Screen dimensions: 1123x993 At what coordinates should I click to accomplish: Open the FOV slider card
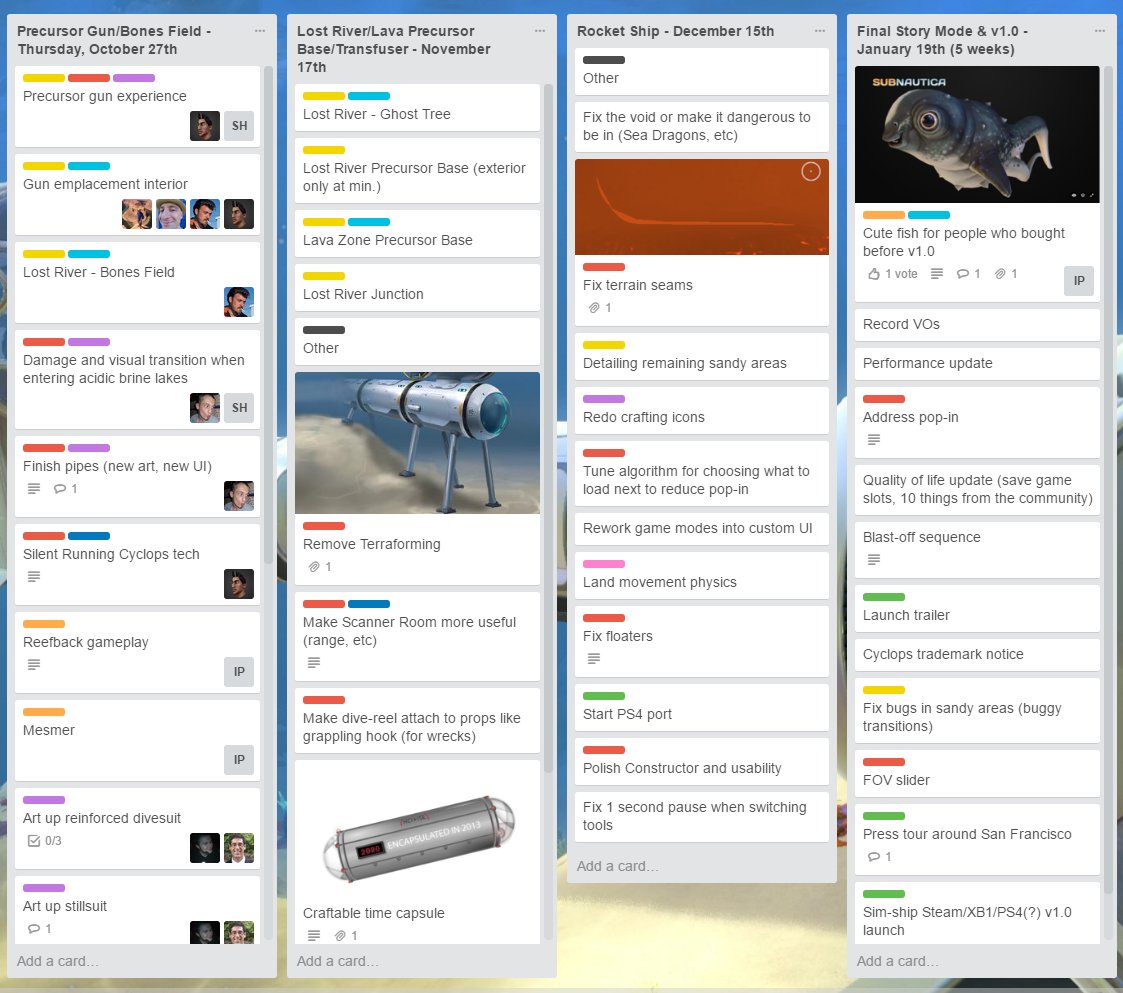977,774
